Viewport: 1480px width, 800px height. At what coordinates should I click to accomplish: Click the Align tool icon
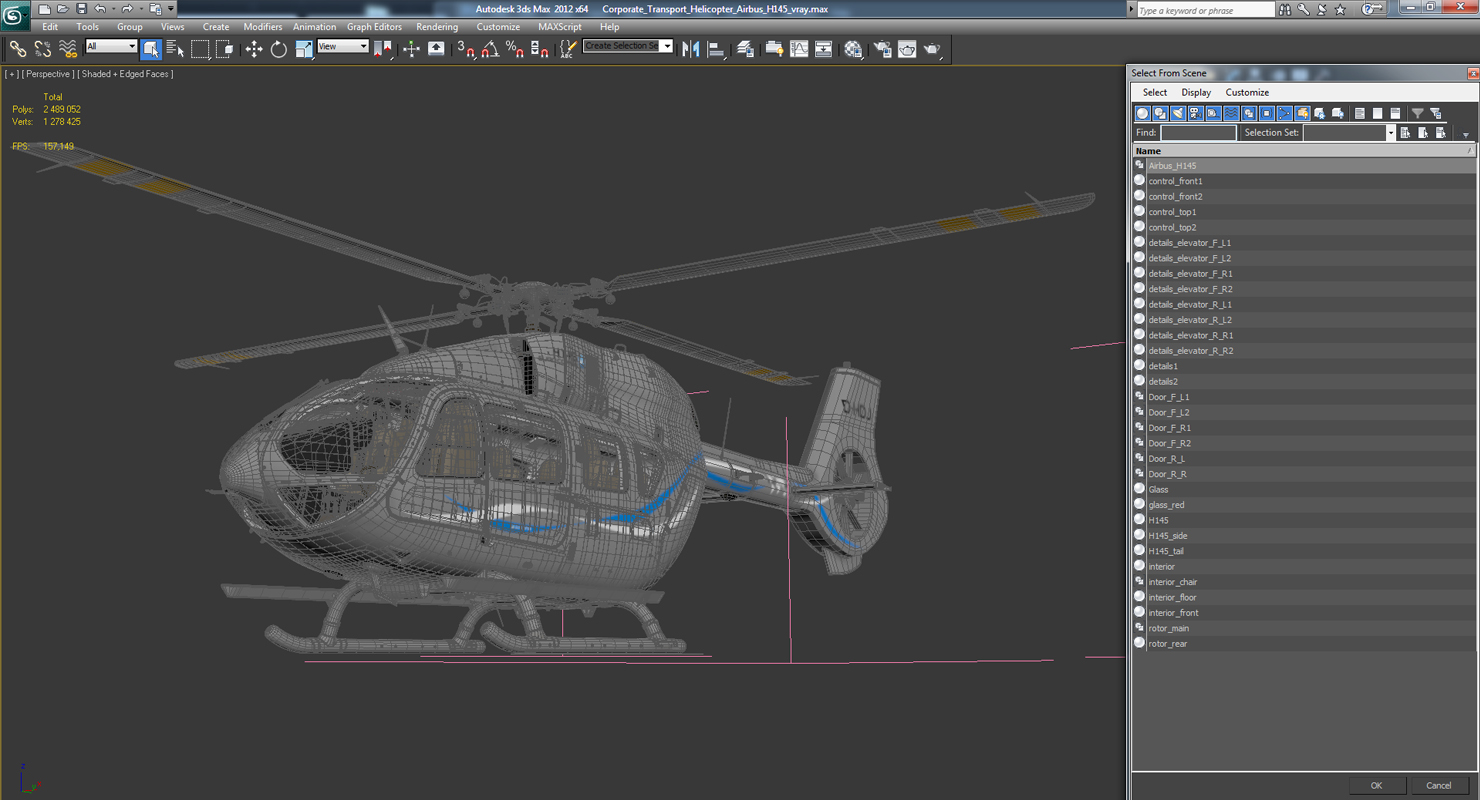coord(716,48)
